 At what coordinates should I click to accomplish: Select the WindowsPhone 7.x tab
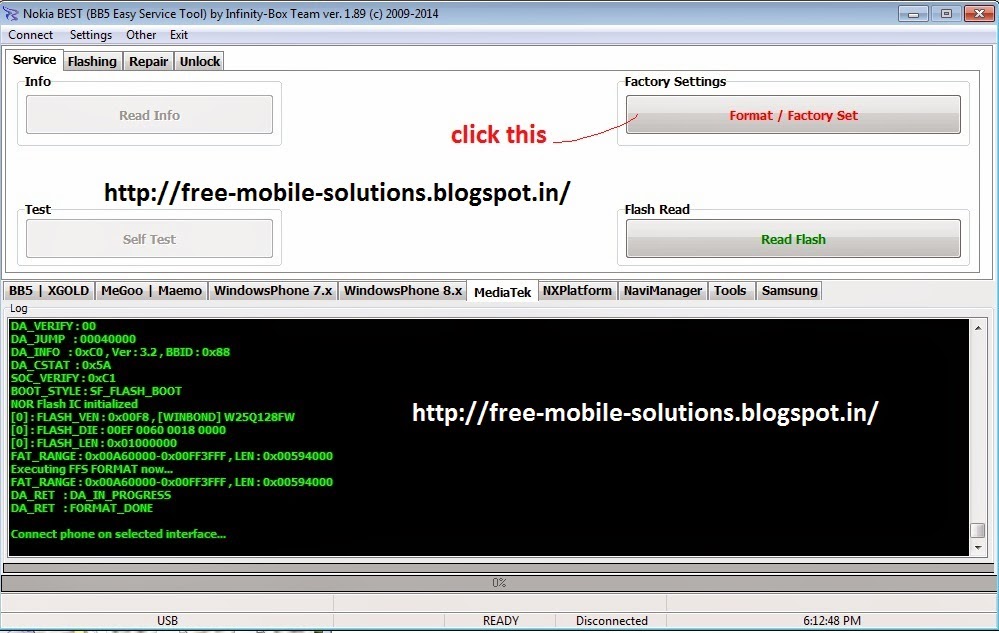[273, 290]
